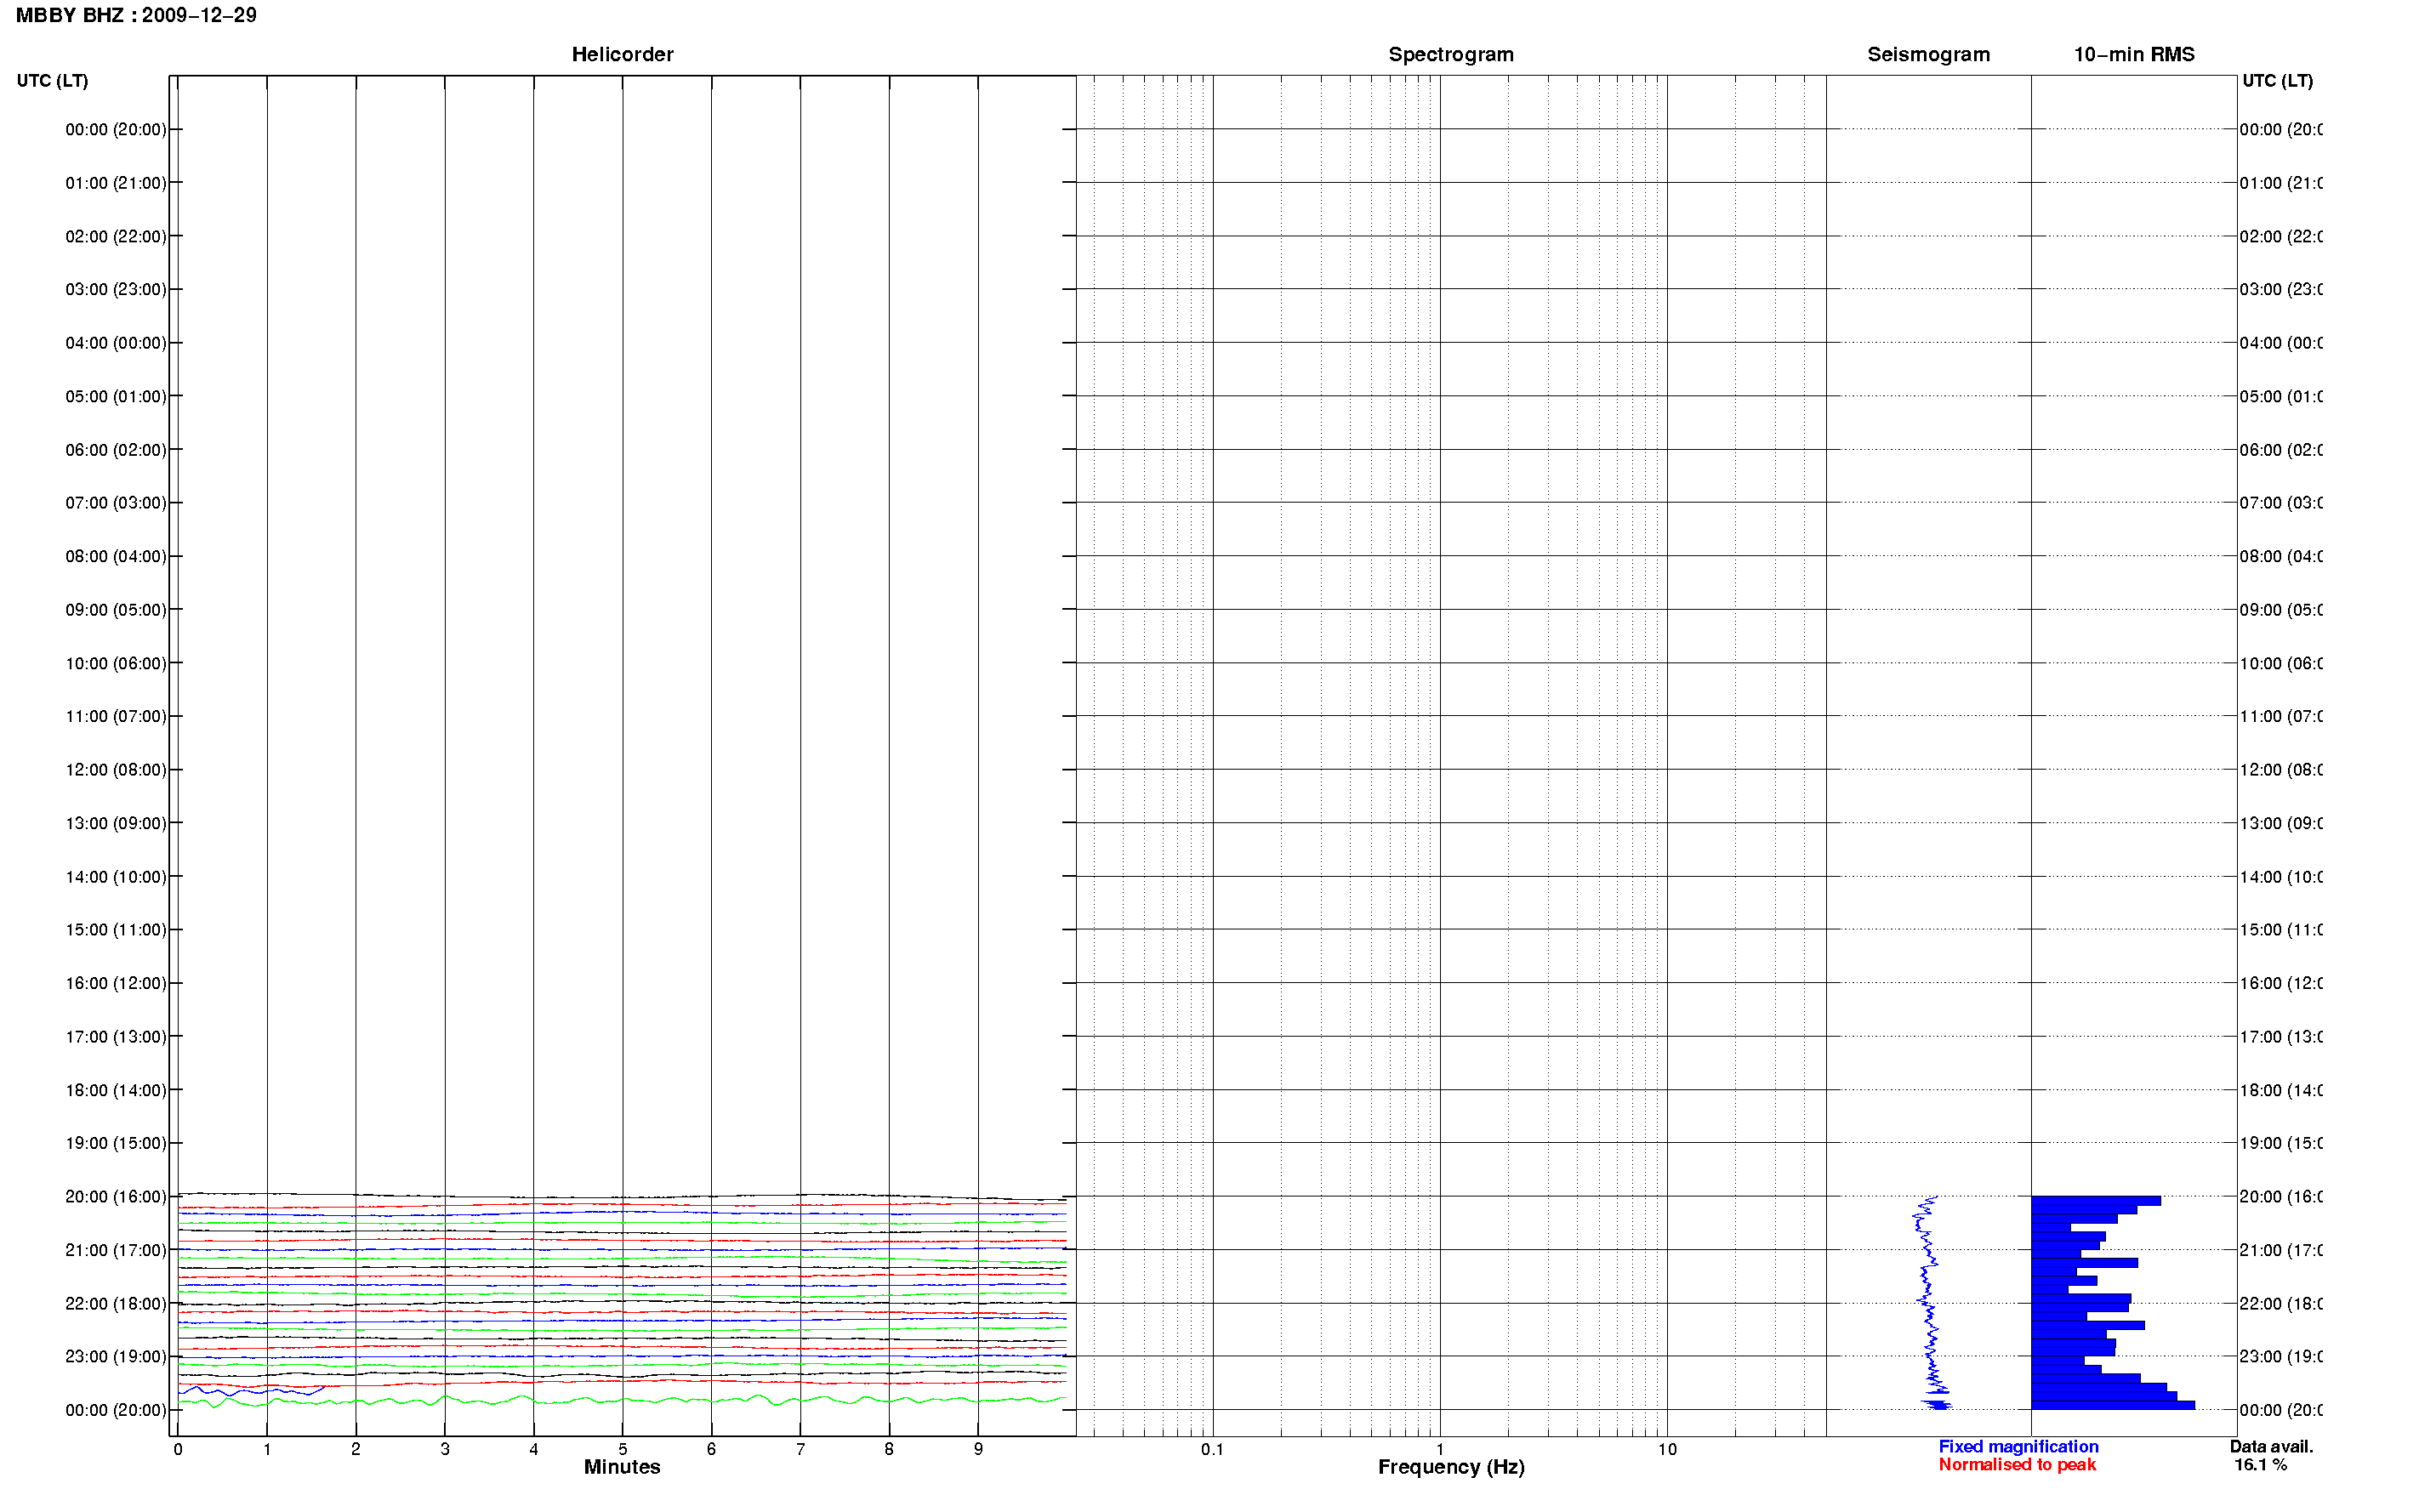Screen dimensions: 2419x1512
Task: Click the 0.1 frequency tick label
Action: 1212,1449
